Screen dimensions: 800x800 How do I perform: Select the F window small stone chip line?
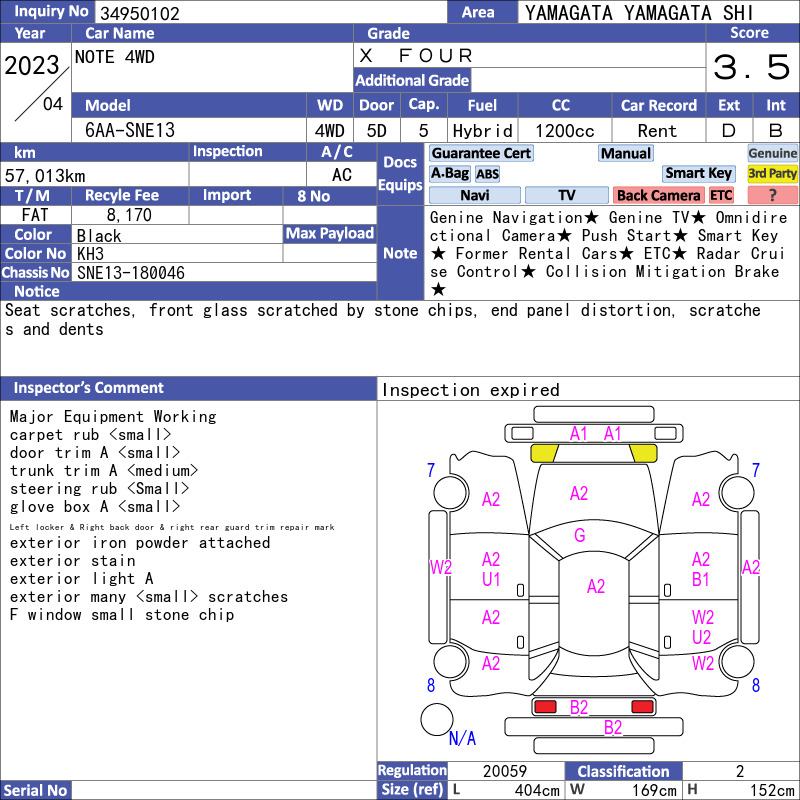[x=121, y=614]
